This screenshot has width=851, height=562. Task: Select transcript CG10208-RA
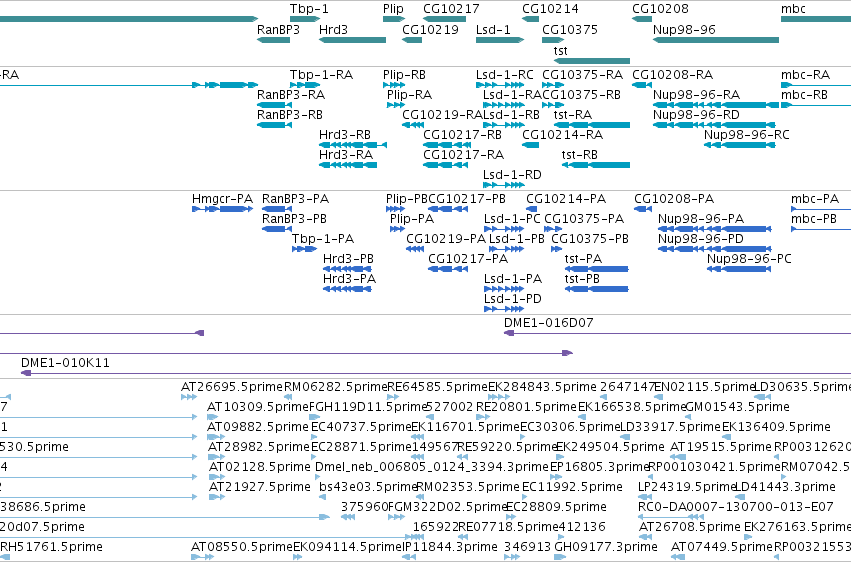click(x=642, y=85)
